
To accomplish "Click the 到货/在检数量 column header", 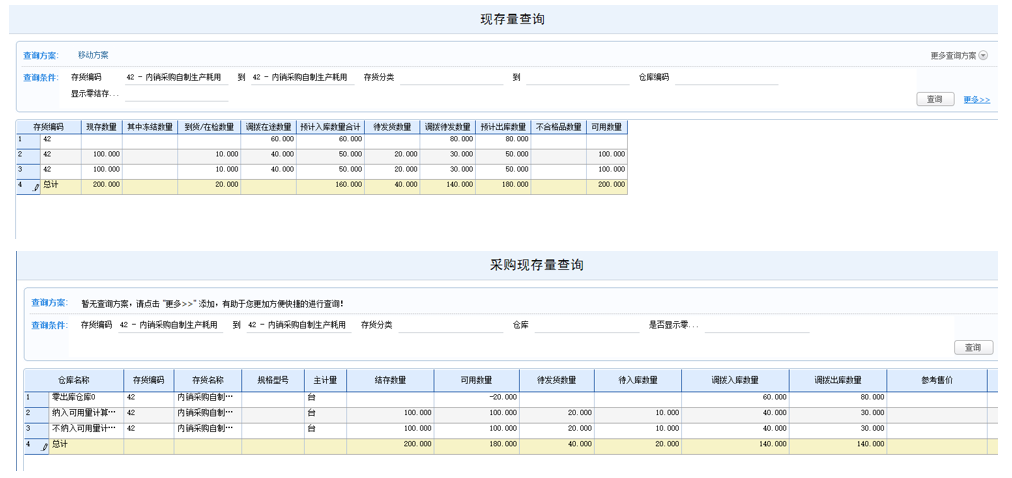I will click(209, 127).
